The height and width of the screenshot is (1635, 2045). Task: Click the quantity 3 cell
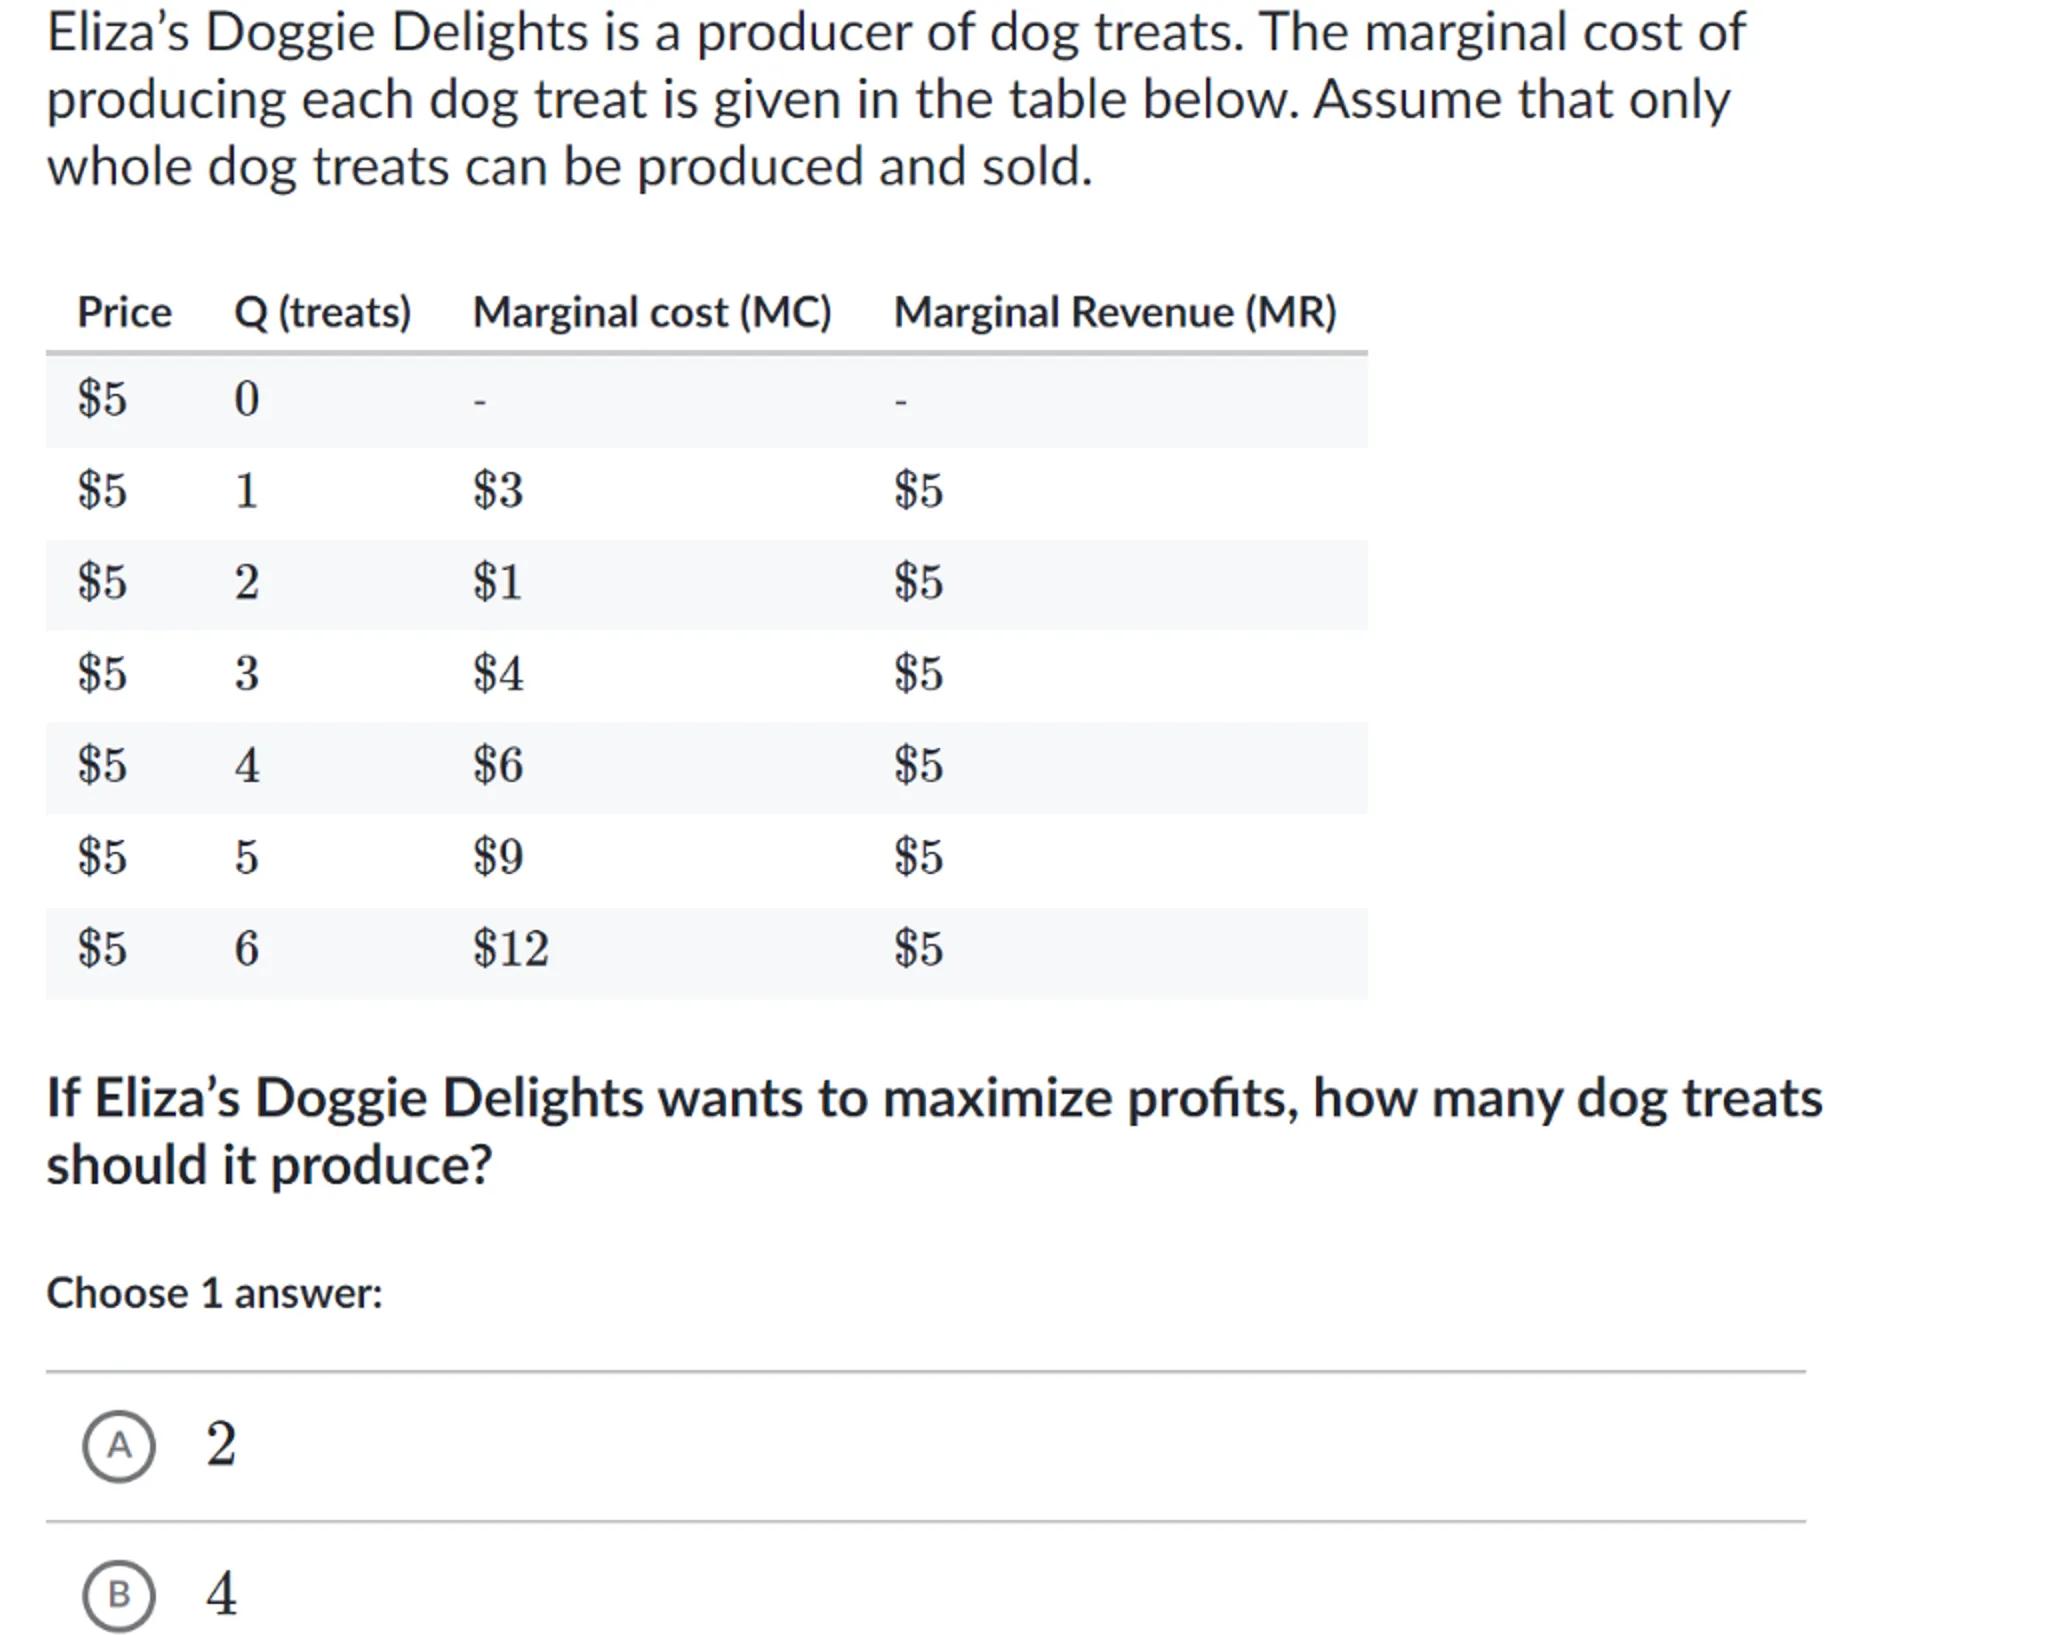pyautogui.click(x=247, y=673)
